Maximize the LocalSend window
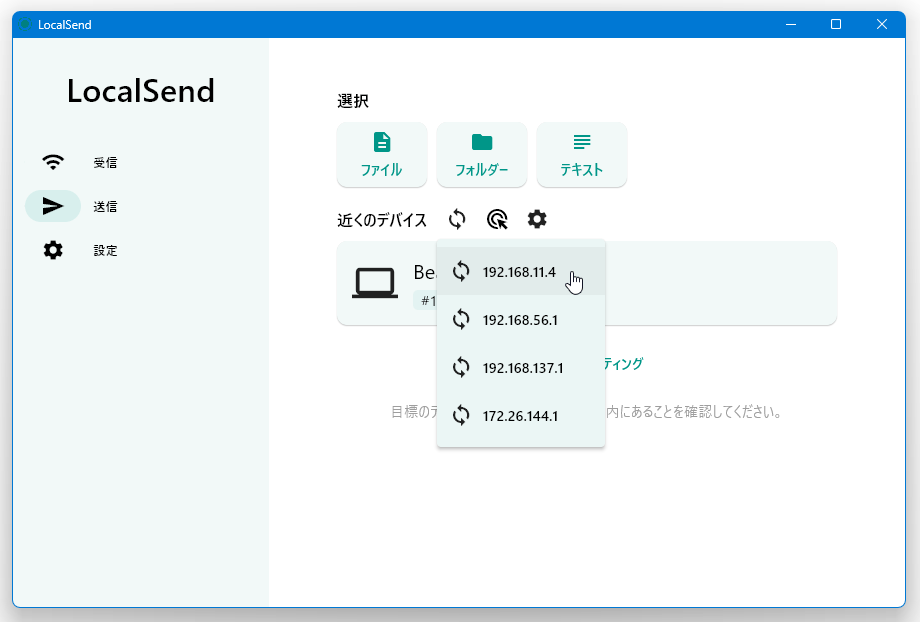 pos(836,24)
